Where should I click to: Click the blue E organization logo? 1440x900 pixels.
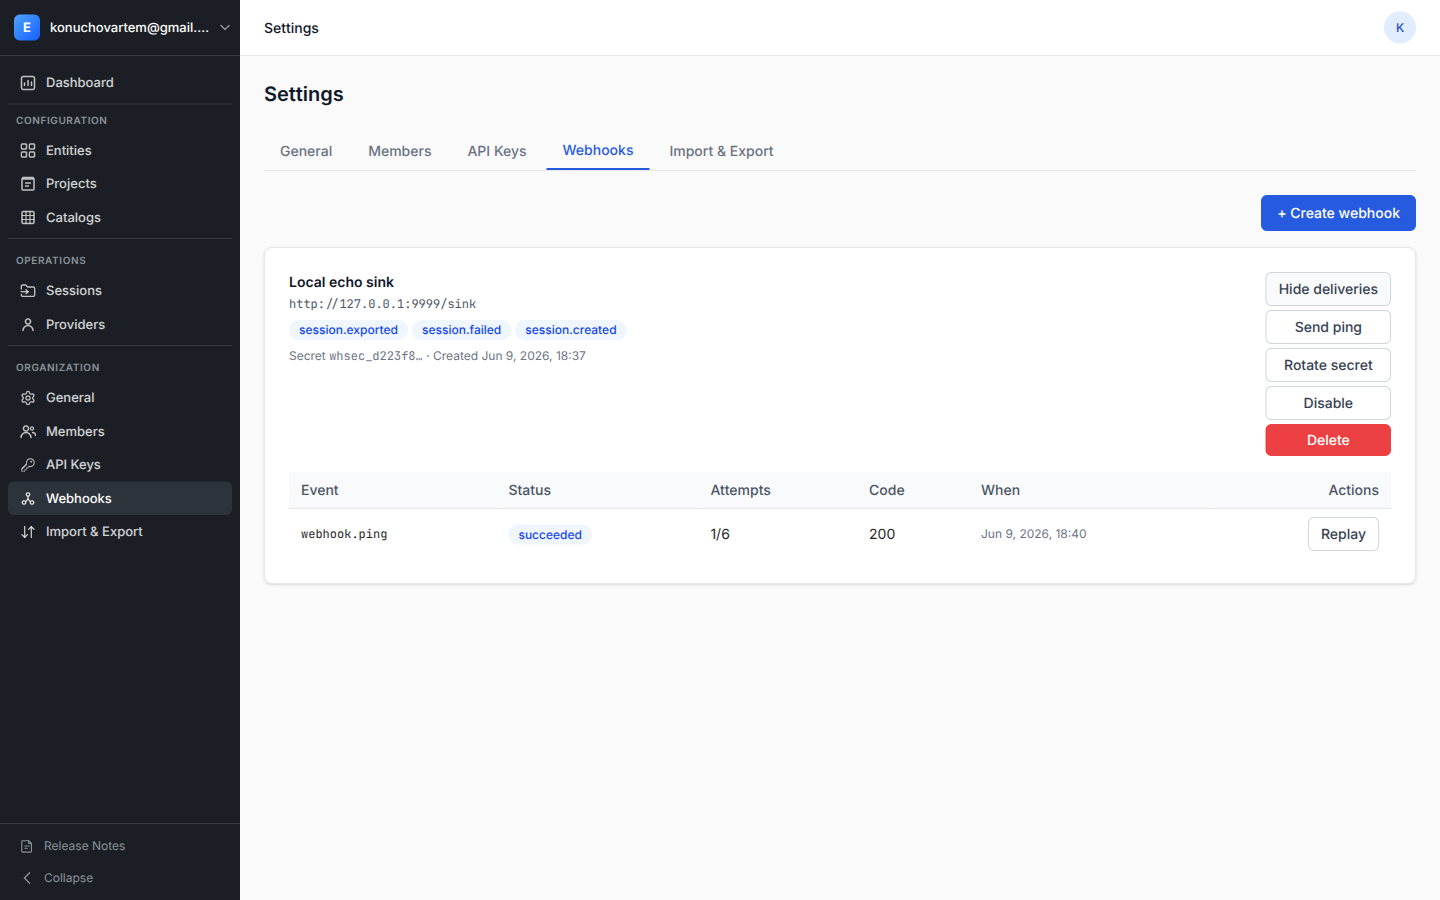[27, 28]
